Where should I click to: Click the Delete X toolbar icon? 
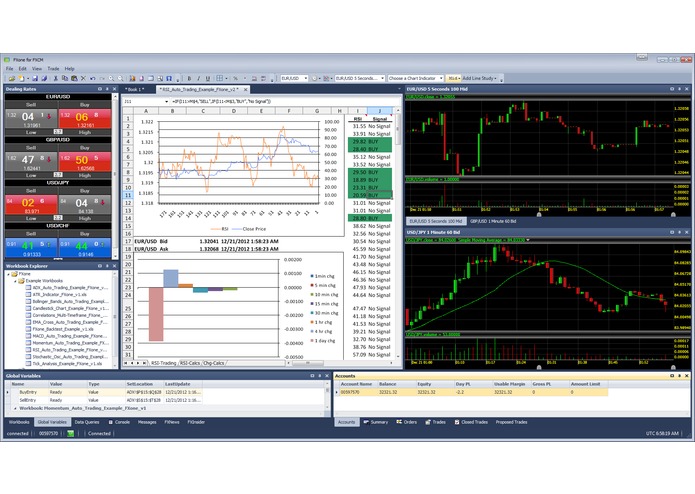(83, 78)
